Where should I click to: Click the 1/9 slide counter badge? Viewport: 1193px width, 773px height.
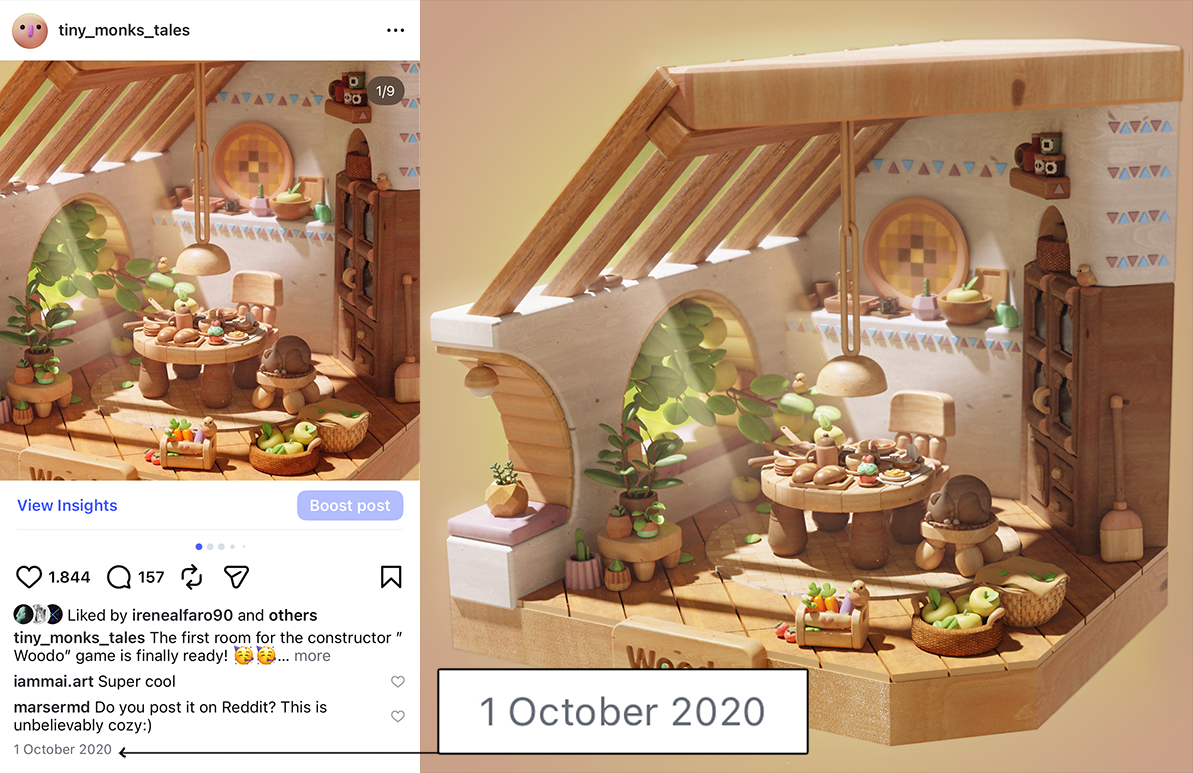coord(385,91)
